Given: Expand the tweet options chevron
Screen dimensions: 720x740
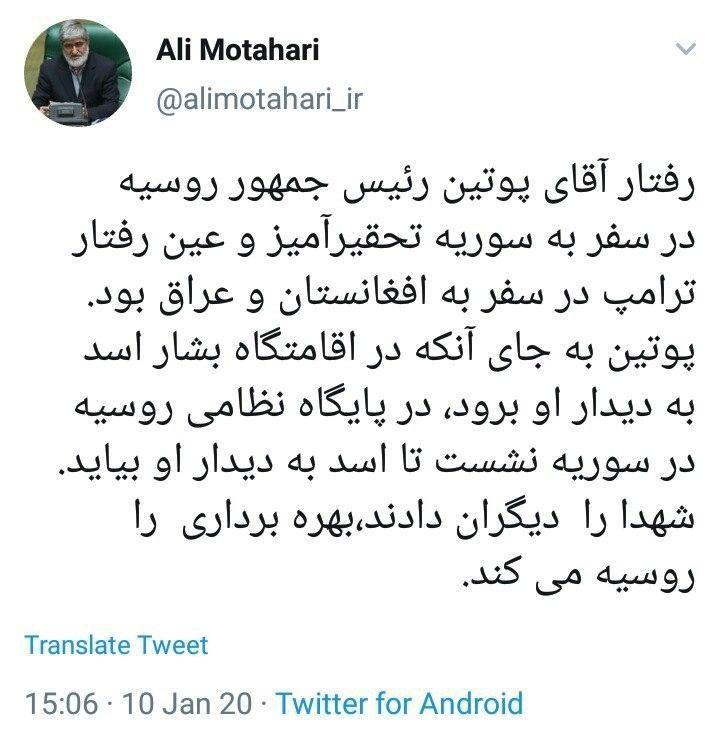Looking at the screenshot, I should (x=686, y=49).
